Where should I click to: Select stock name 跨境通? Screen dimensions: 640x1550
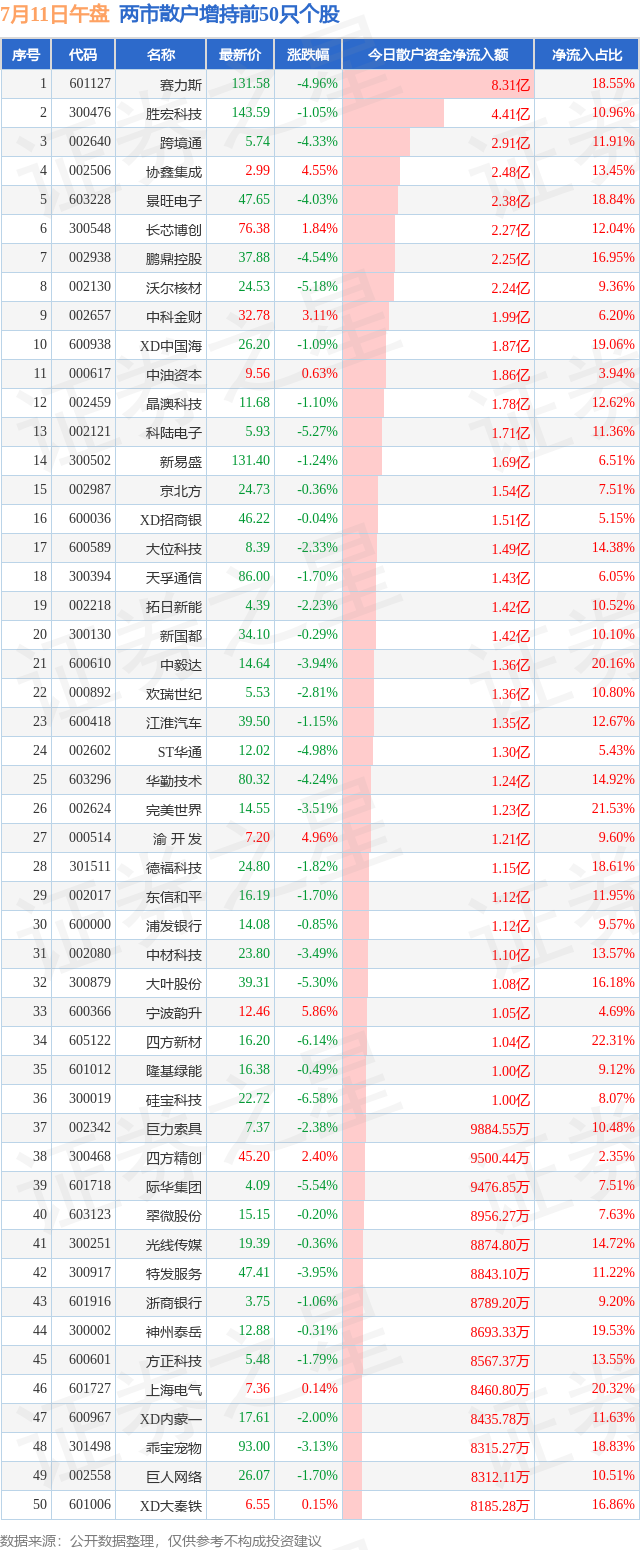181,143
